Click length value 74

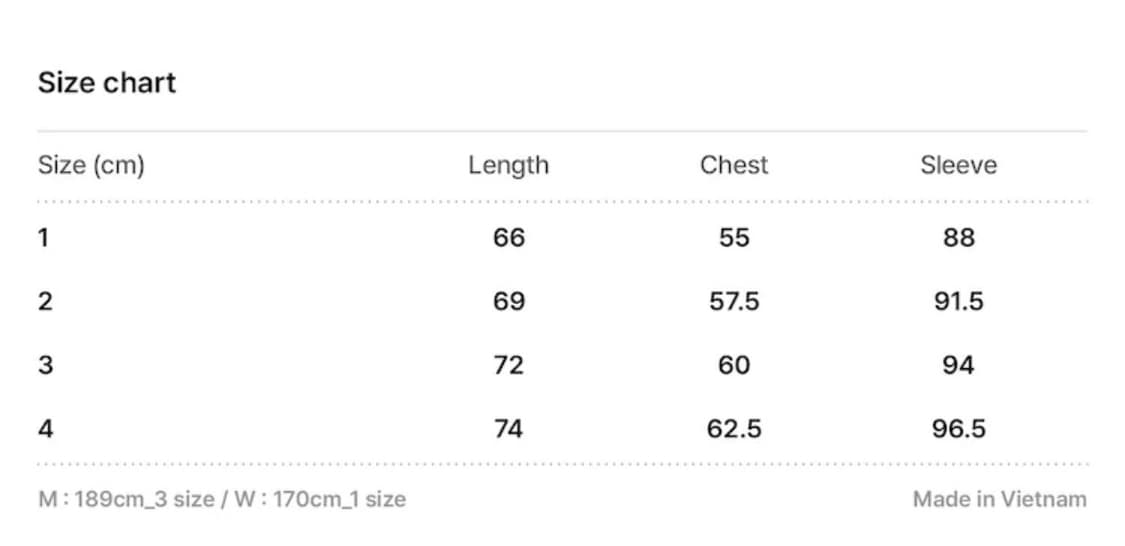pyautogui.click(x=508, y=429)
